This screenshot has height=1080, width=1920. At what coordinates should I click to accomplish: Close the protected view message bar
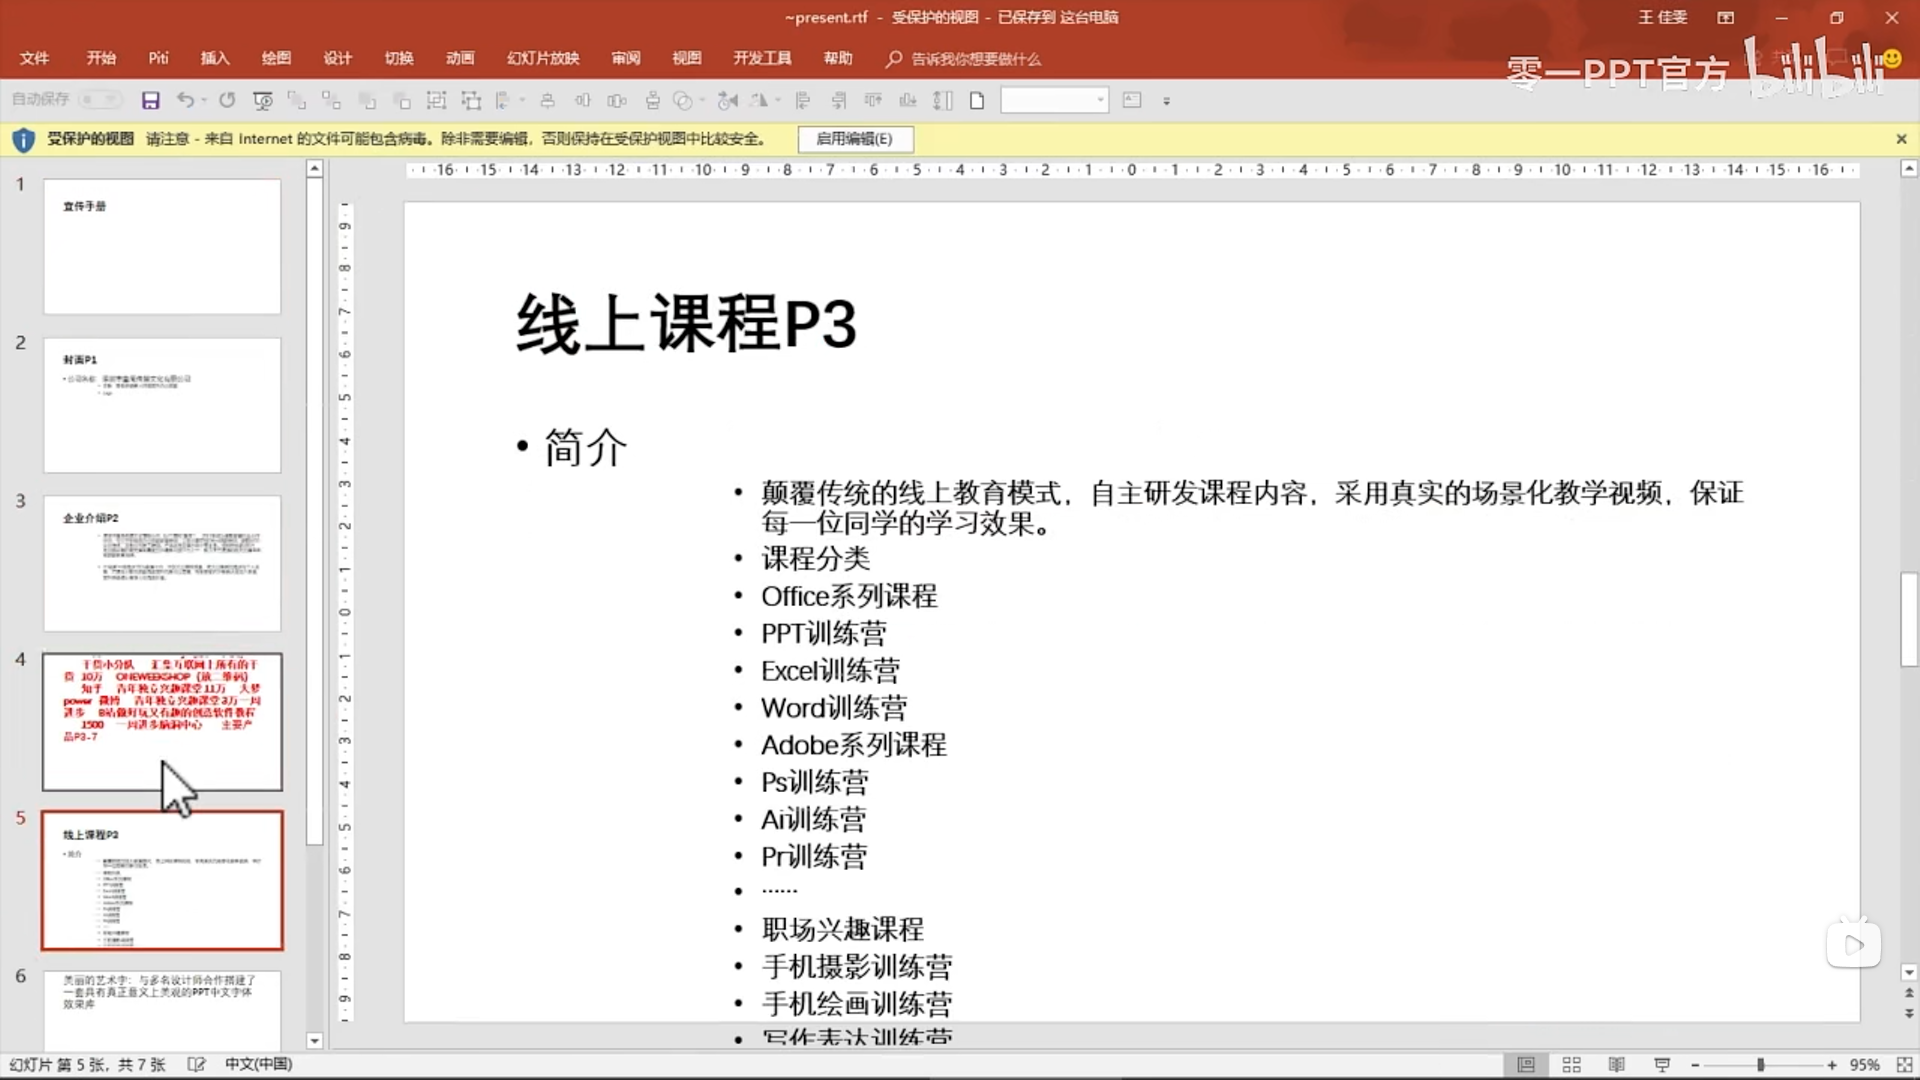pos(1901,139)
